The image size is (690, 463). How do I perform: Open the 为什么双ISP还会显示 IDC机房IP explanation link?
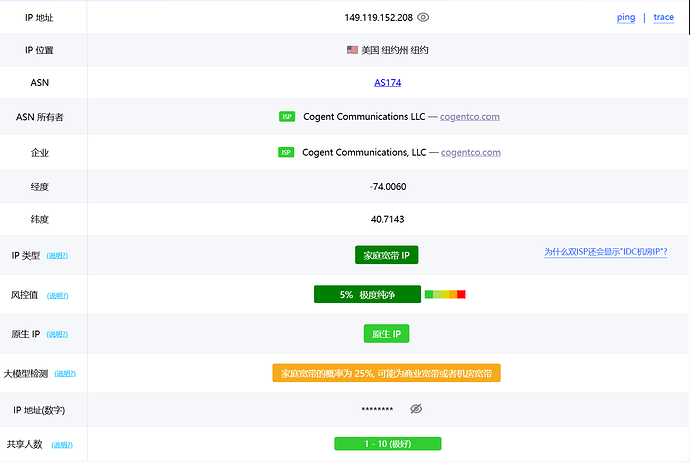(x=606, y=252)
